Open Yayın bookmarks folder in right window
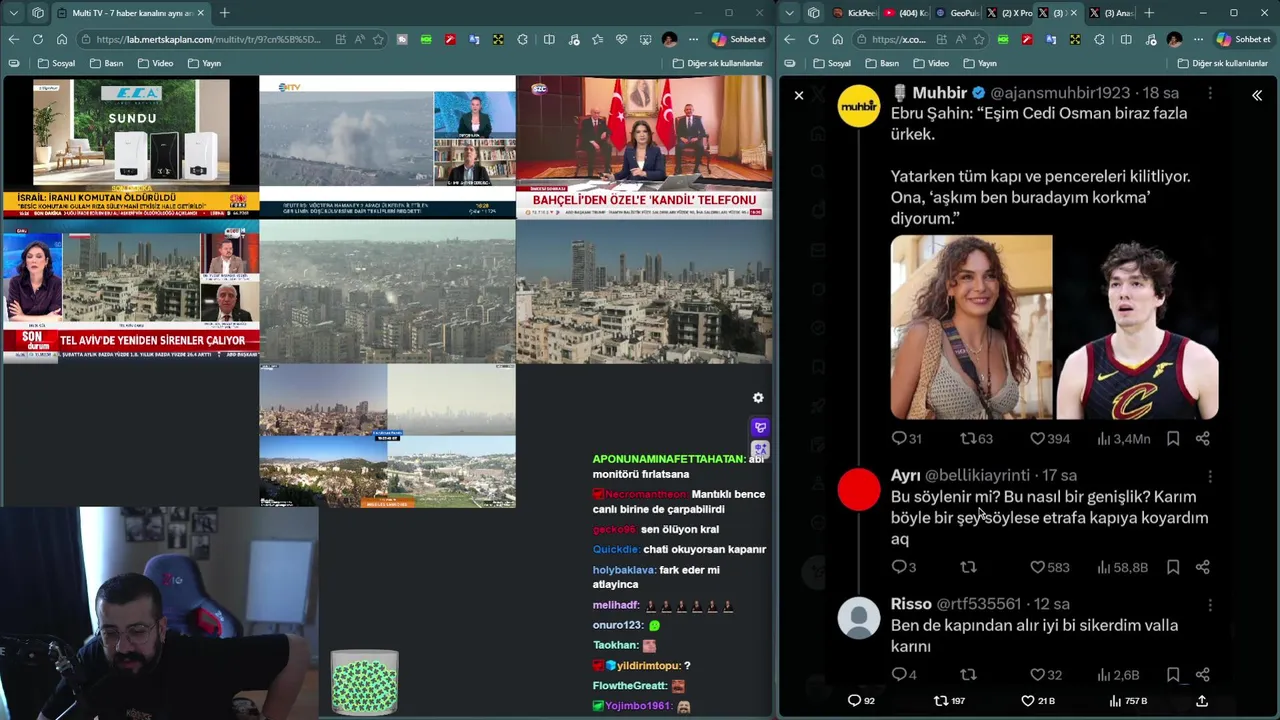The width and height of the screenshot is (1280, 720). (x=980, y=63)
